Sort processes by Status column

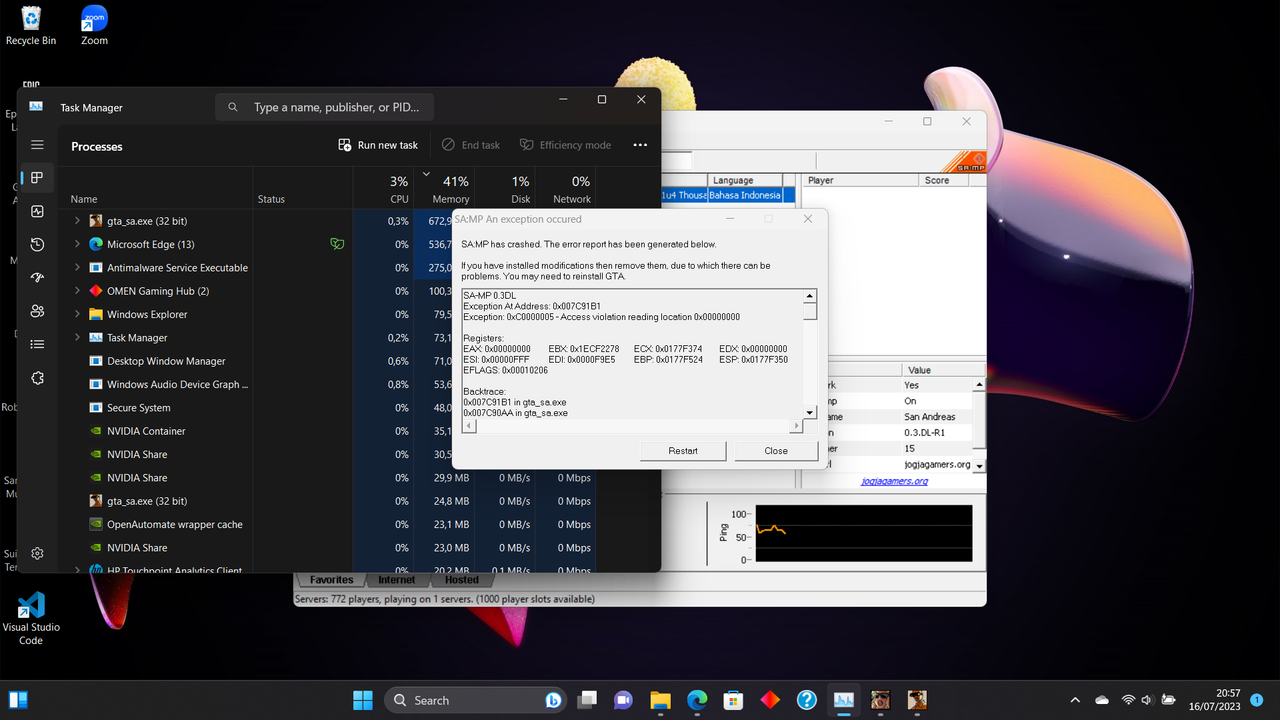[271, 199]
